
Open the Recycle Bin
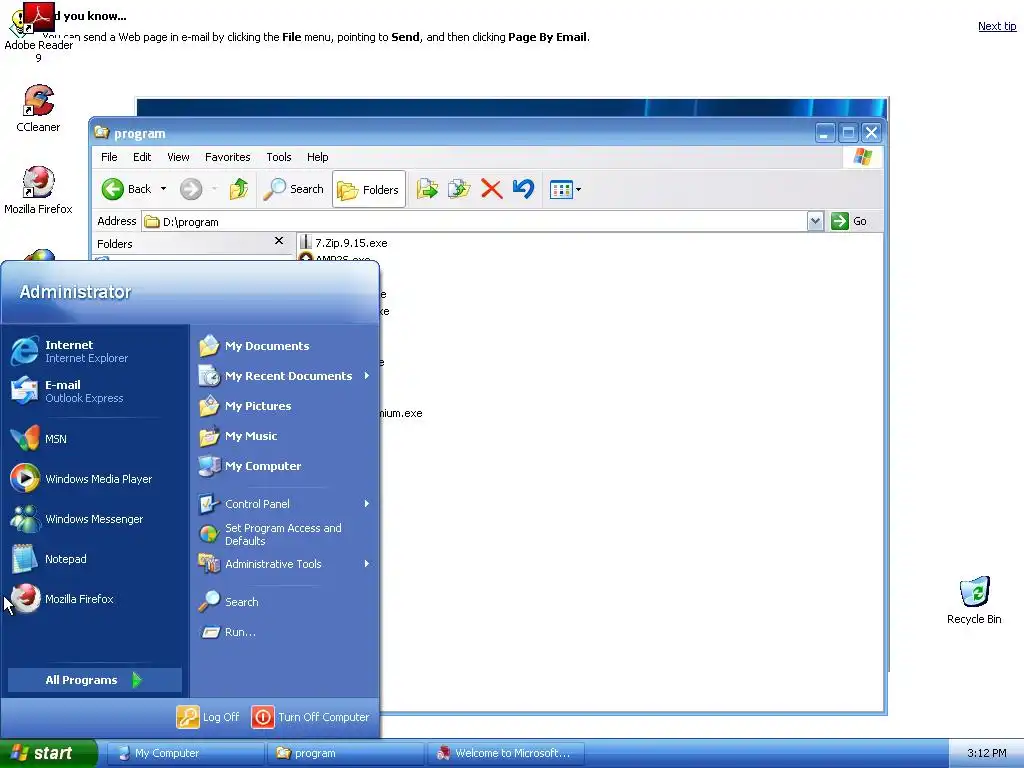(x=974, y=600)
